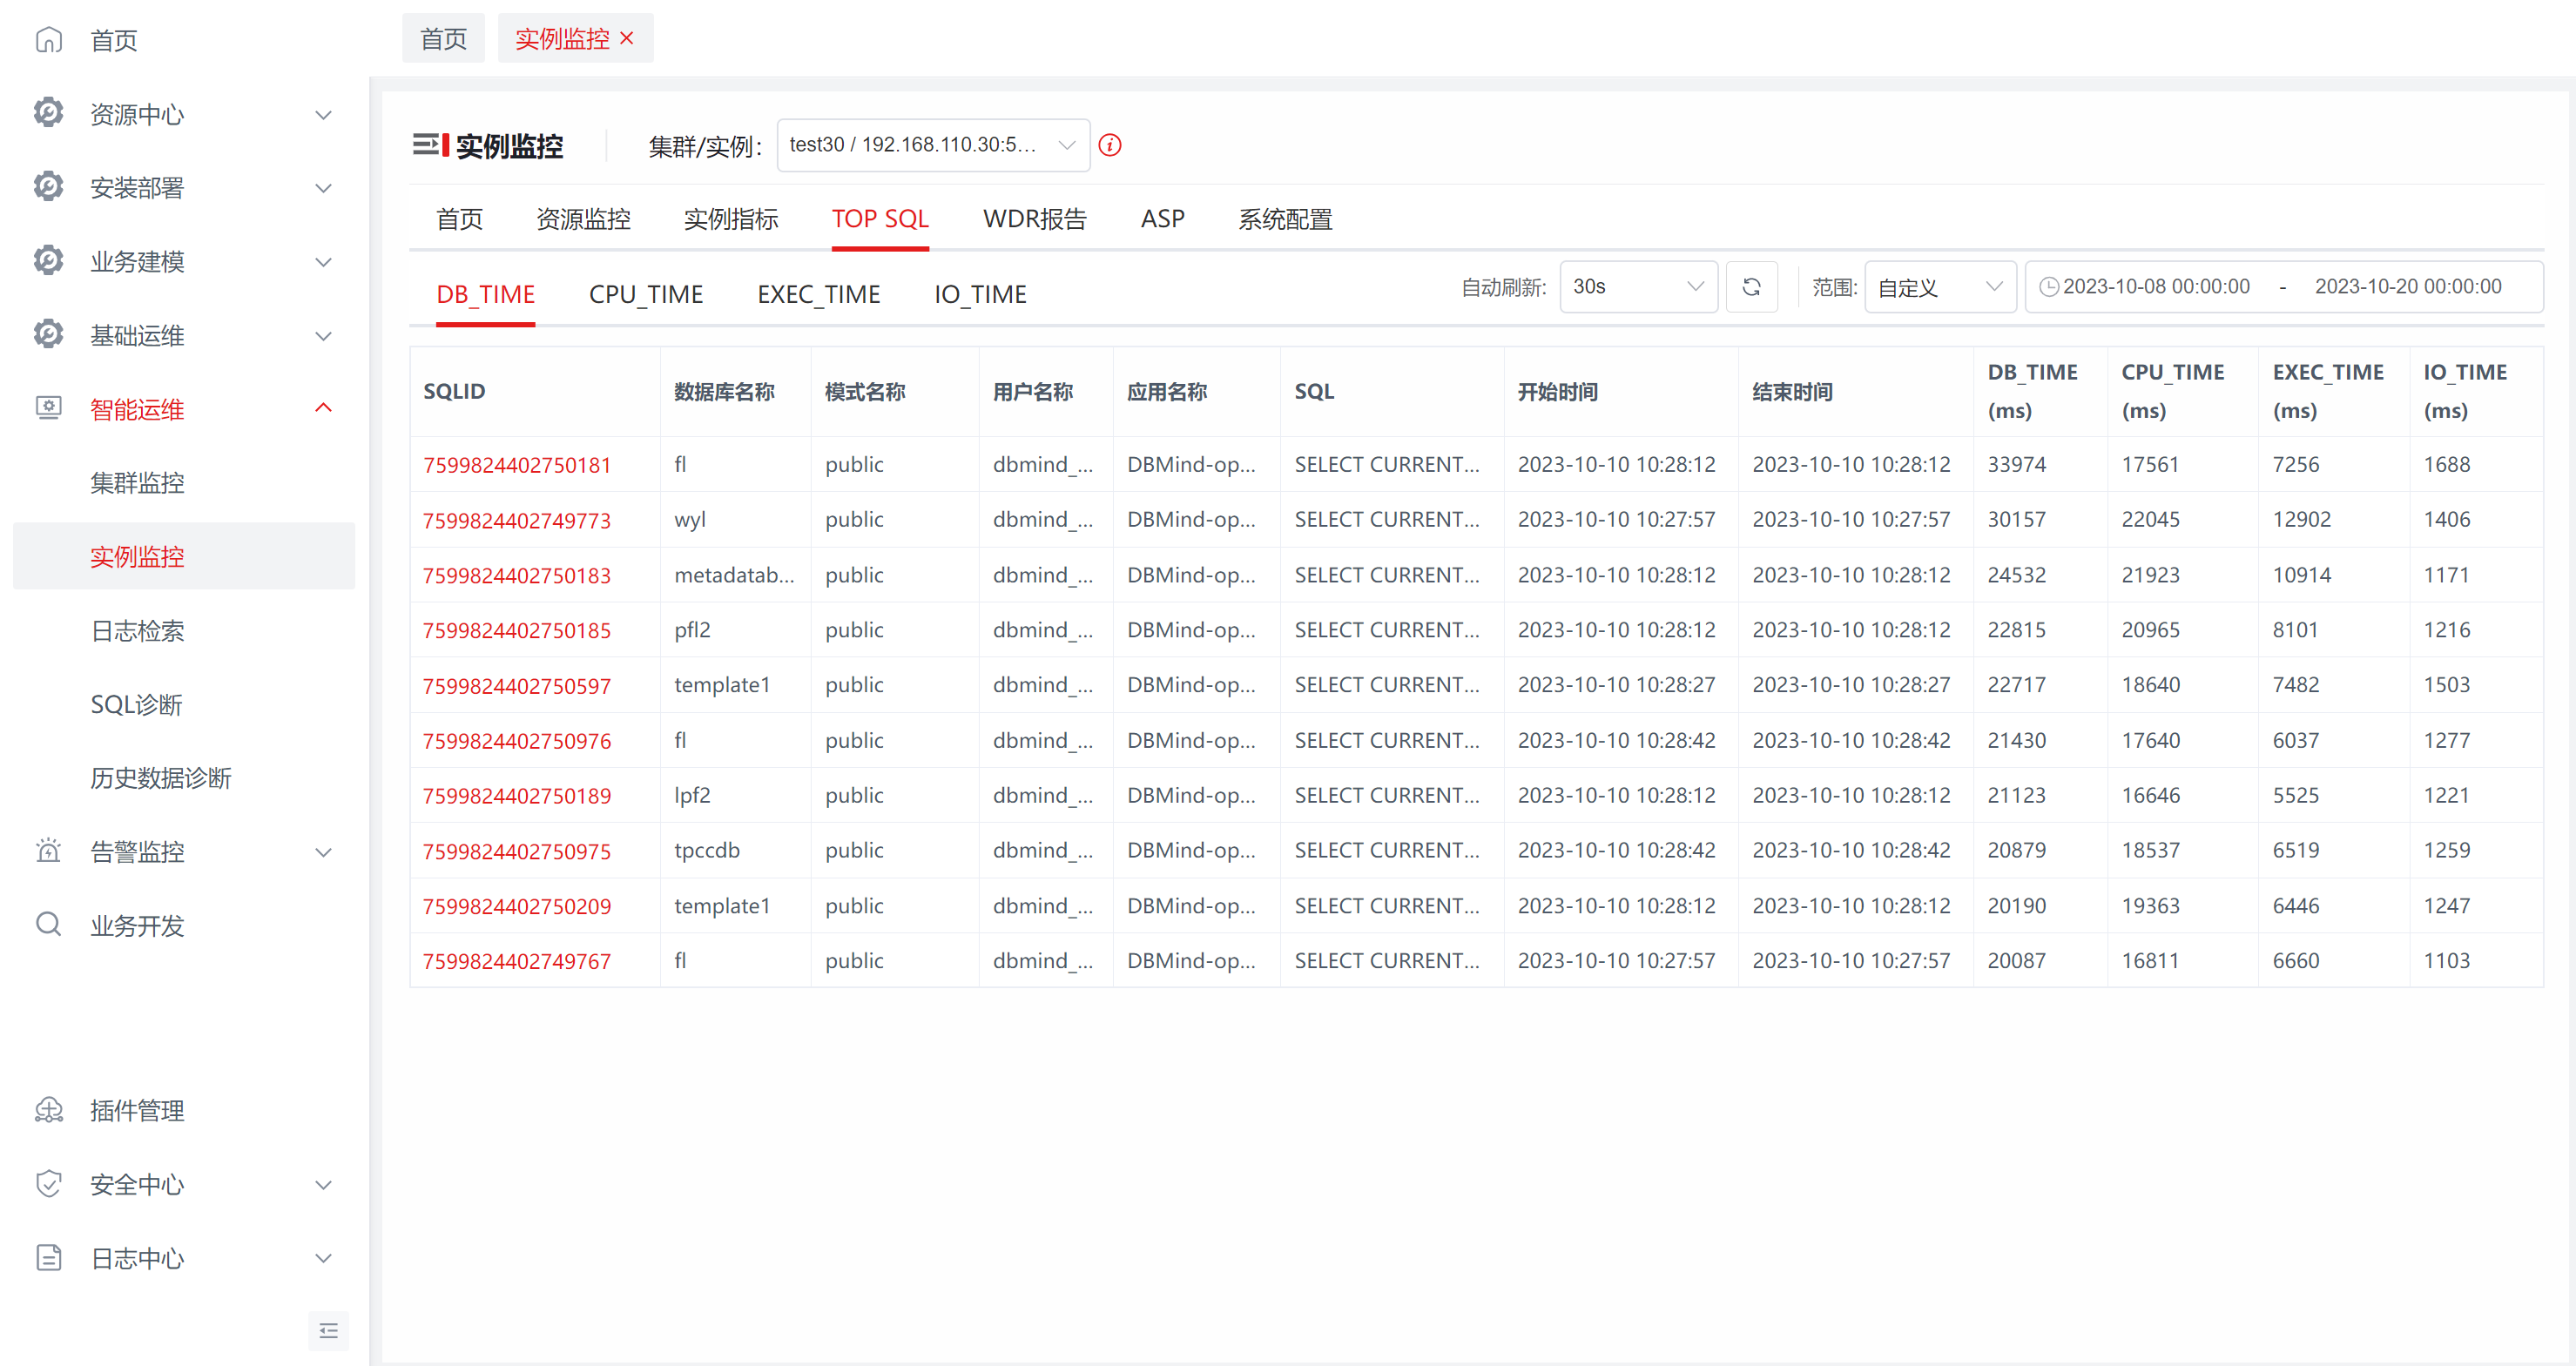
Task: Switch to the 首页 top page tab
Action: [x=443, y=39]
